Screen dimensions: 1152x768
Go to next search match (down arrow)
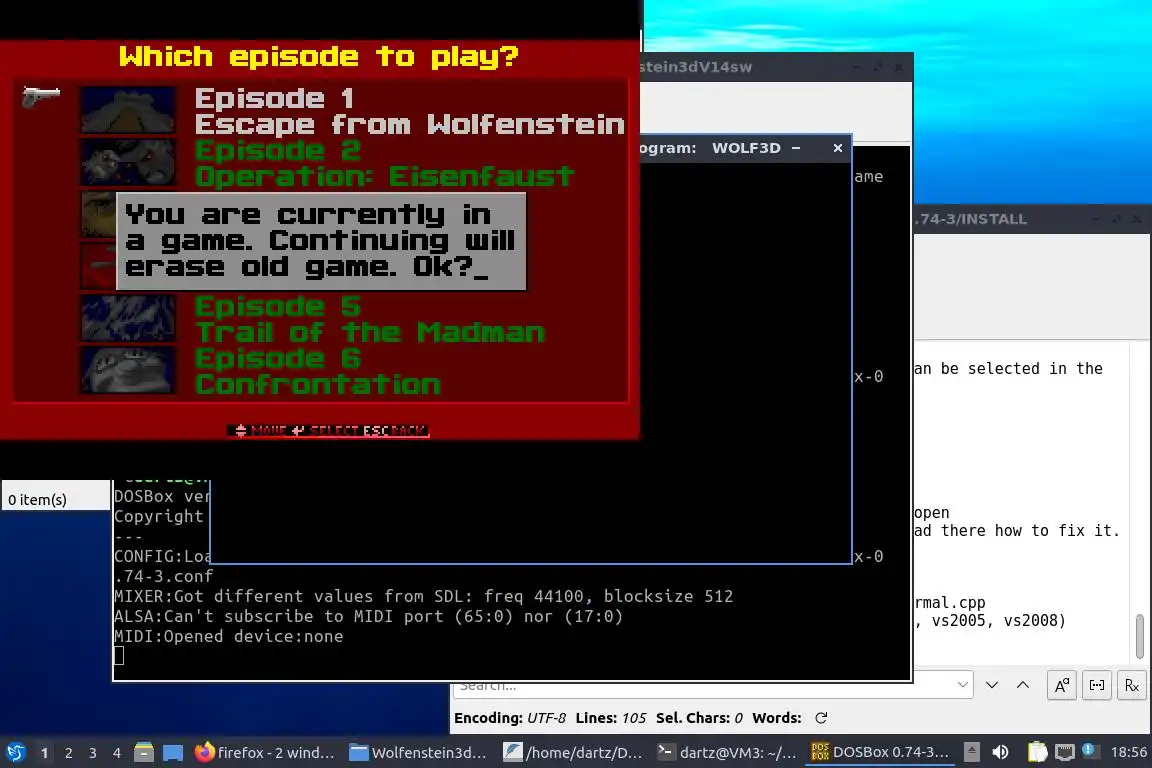pos(992,685)
